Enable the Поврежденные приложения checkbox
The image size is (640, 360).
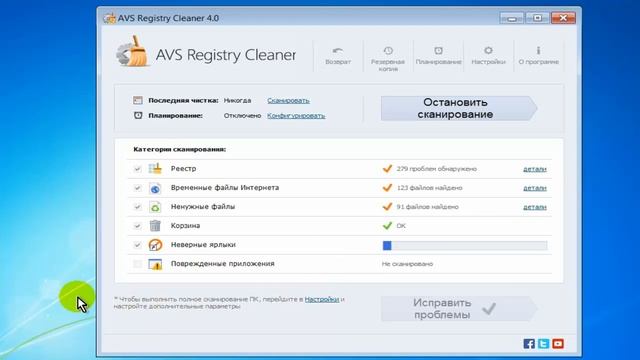(137, 264)
